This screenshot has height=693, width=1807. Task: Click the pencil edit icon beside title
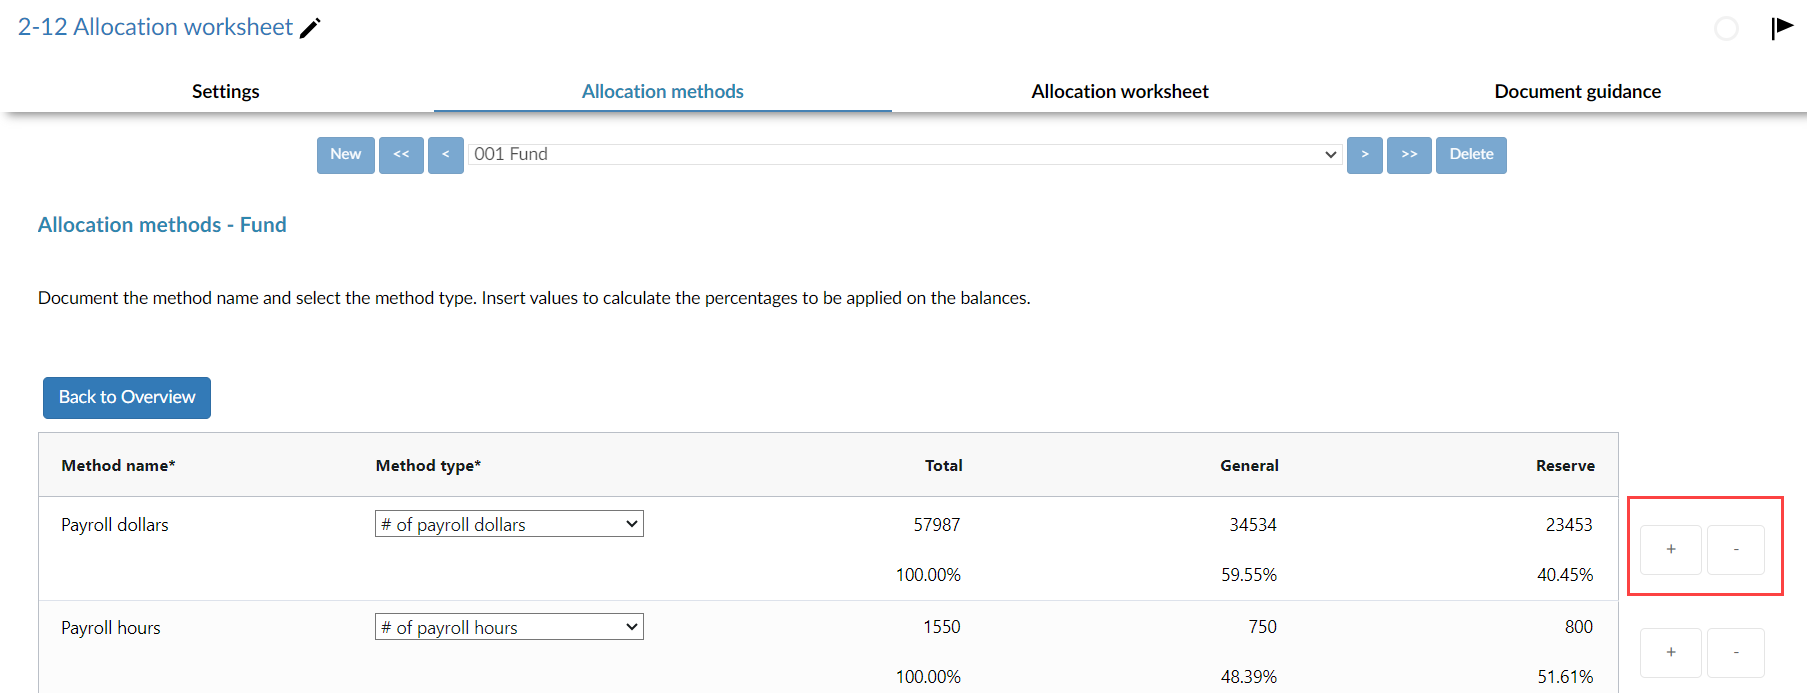coord(310,28)
